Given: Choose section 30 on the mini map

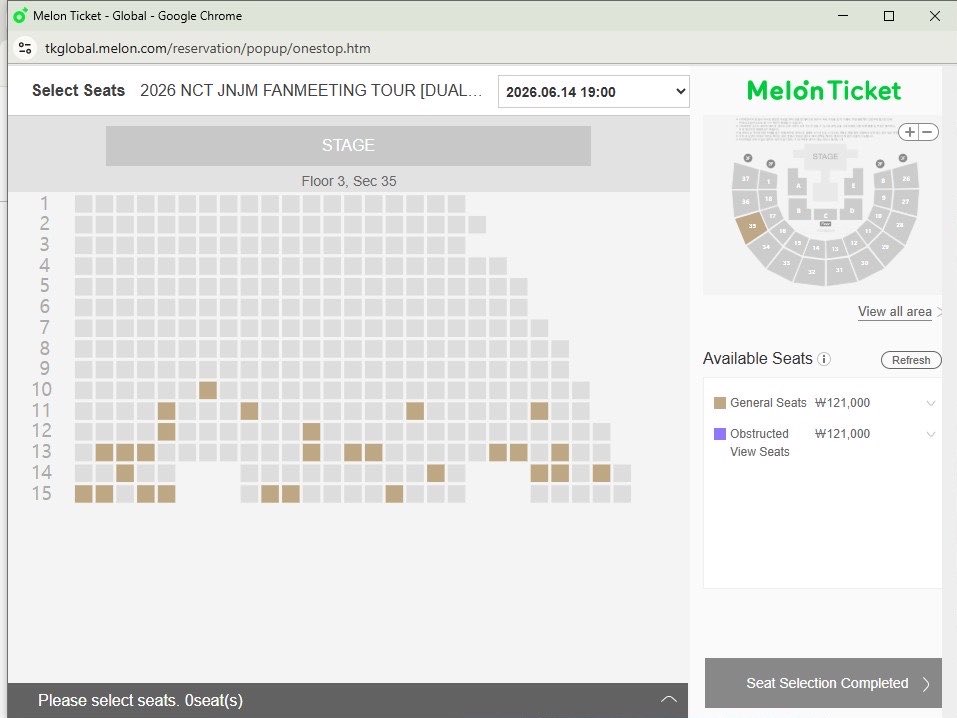Looking at the screenshot, I should click(x=864, y=263).
